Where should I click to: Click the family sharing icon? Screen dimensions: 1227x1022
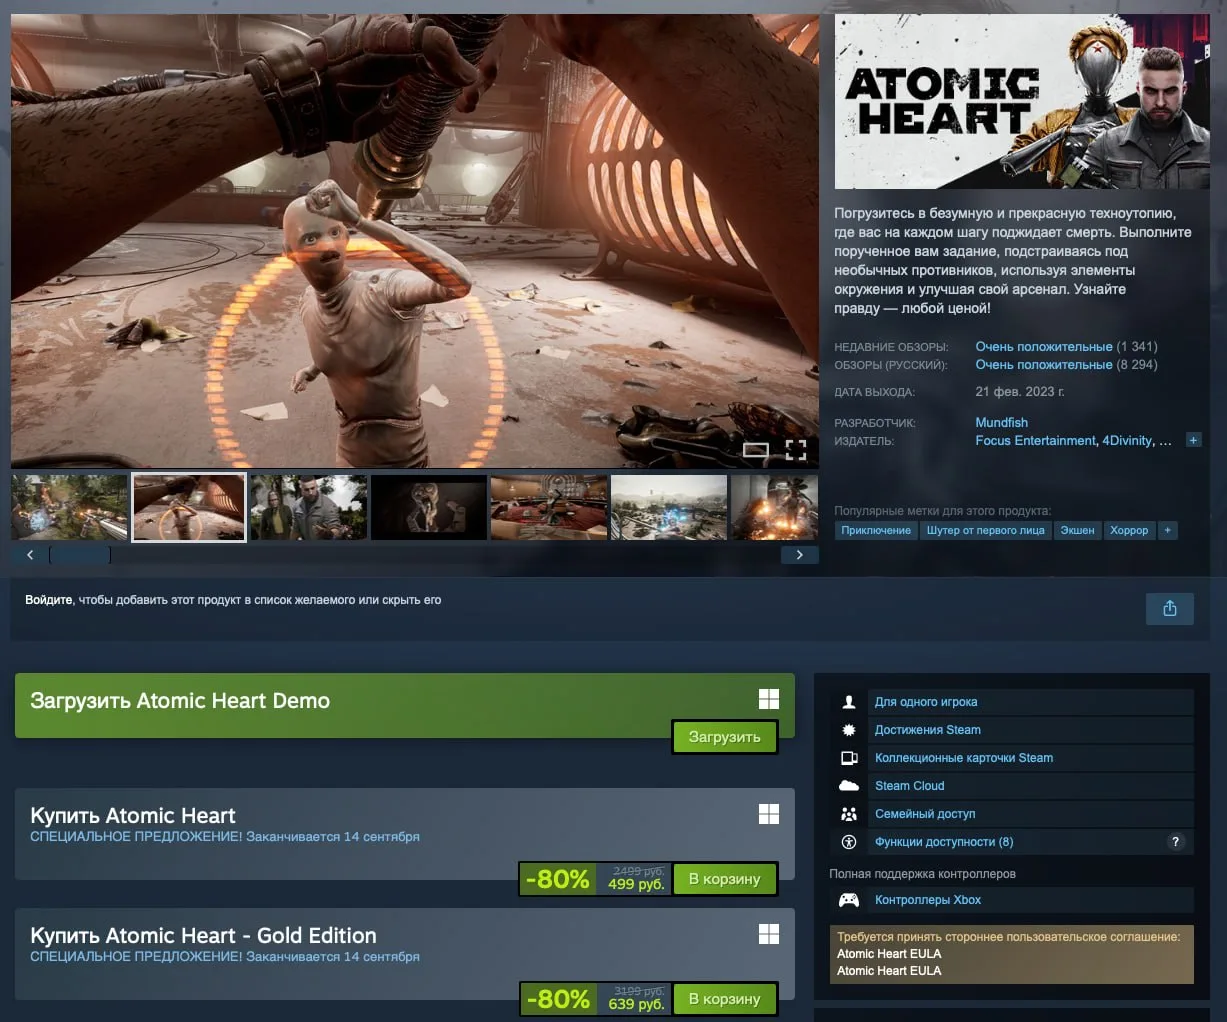[849, 814]
